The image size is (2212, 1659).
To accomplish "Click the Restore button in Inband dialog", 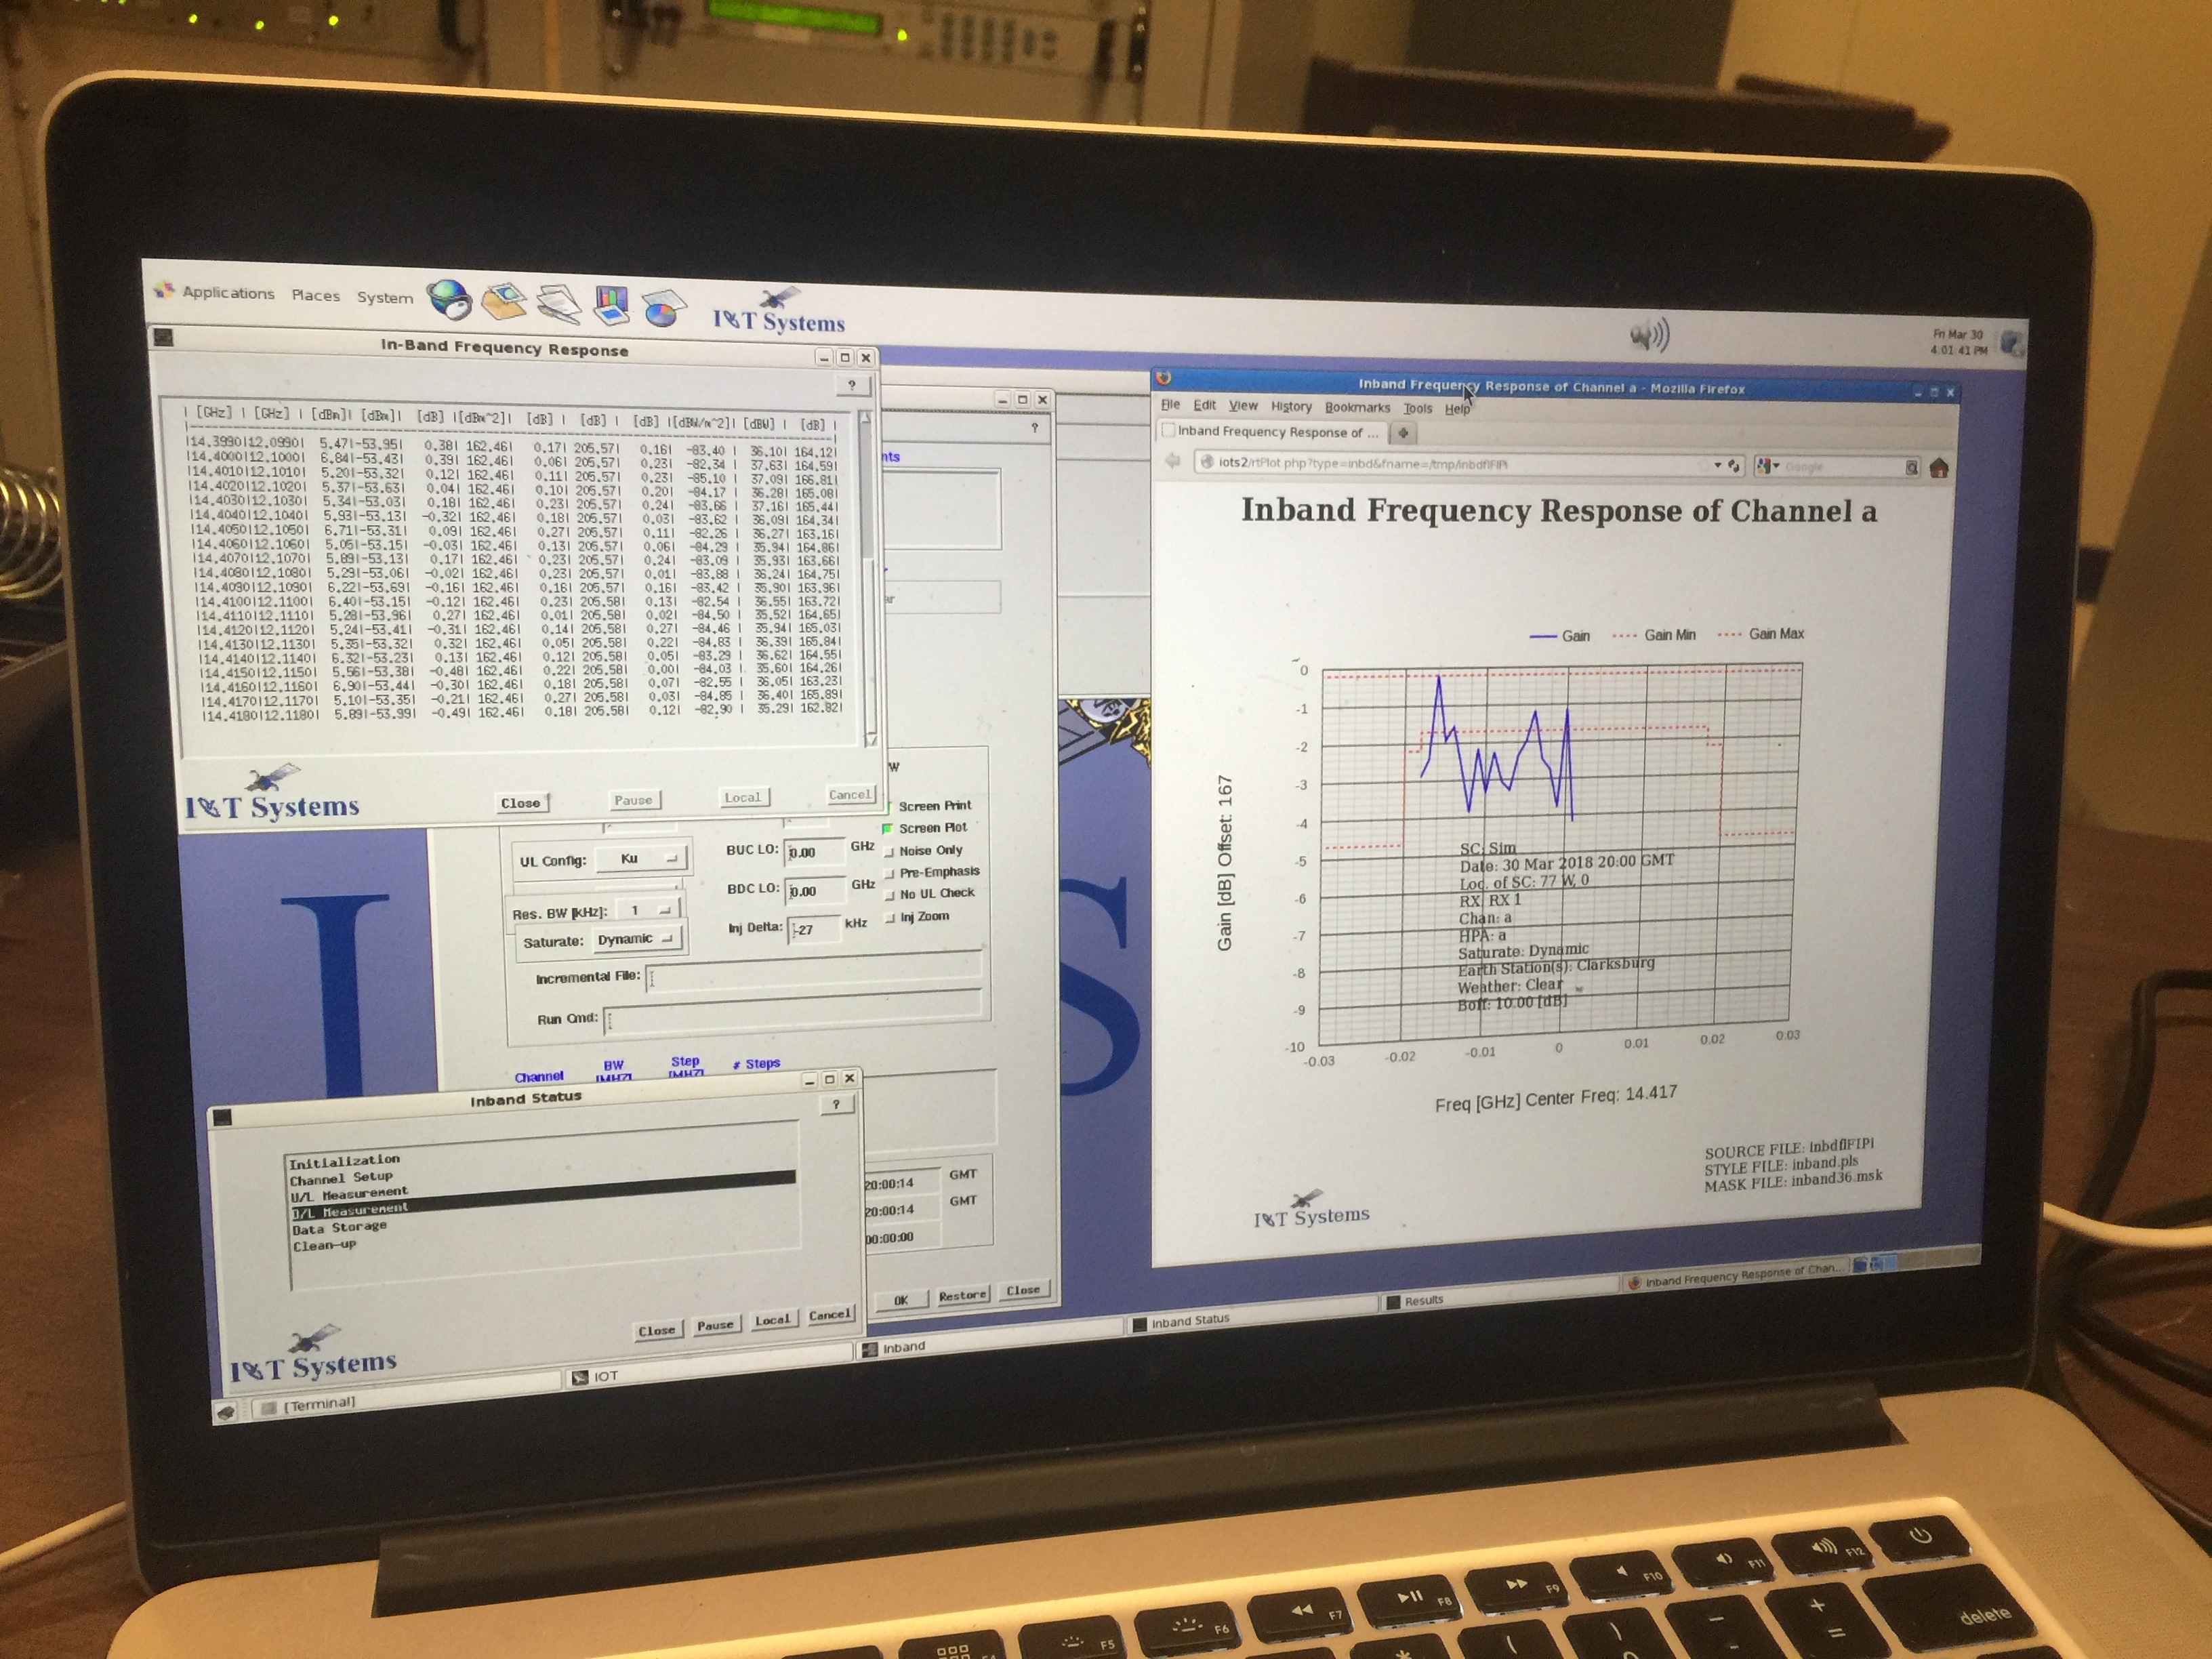I will click(x=962, y=1295).
